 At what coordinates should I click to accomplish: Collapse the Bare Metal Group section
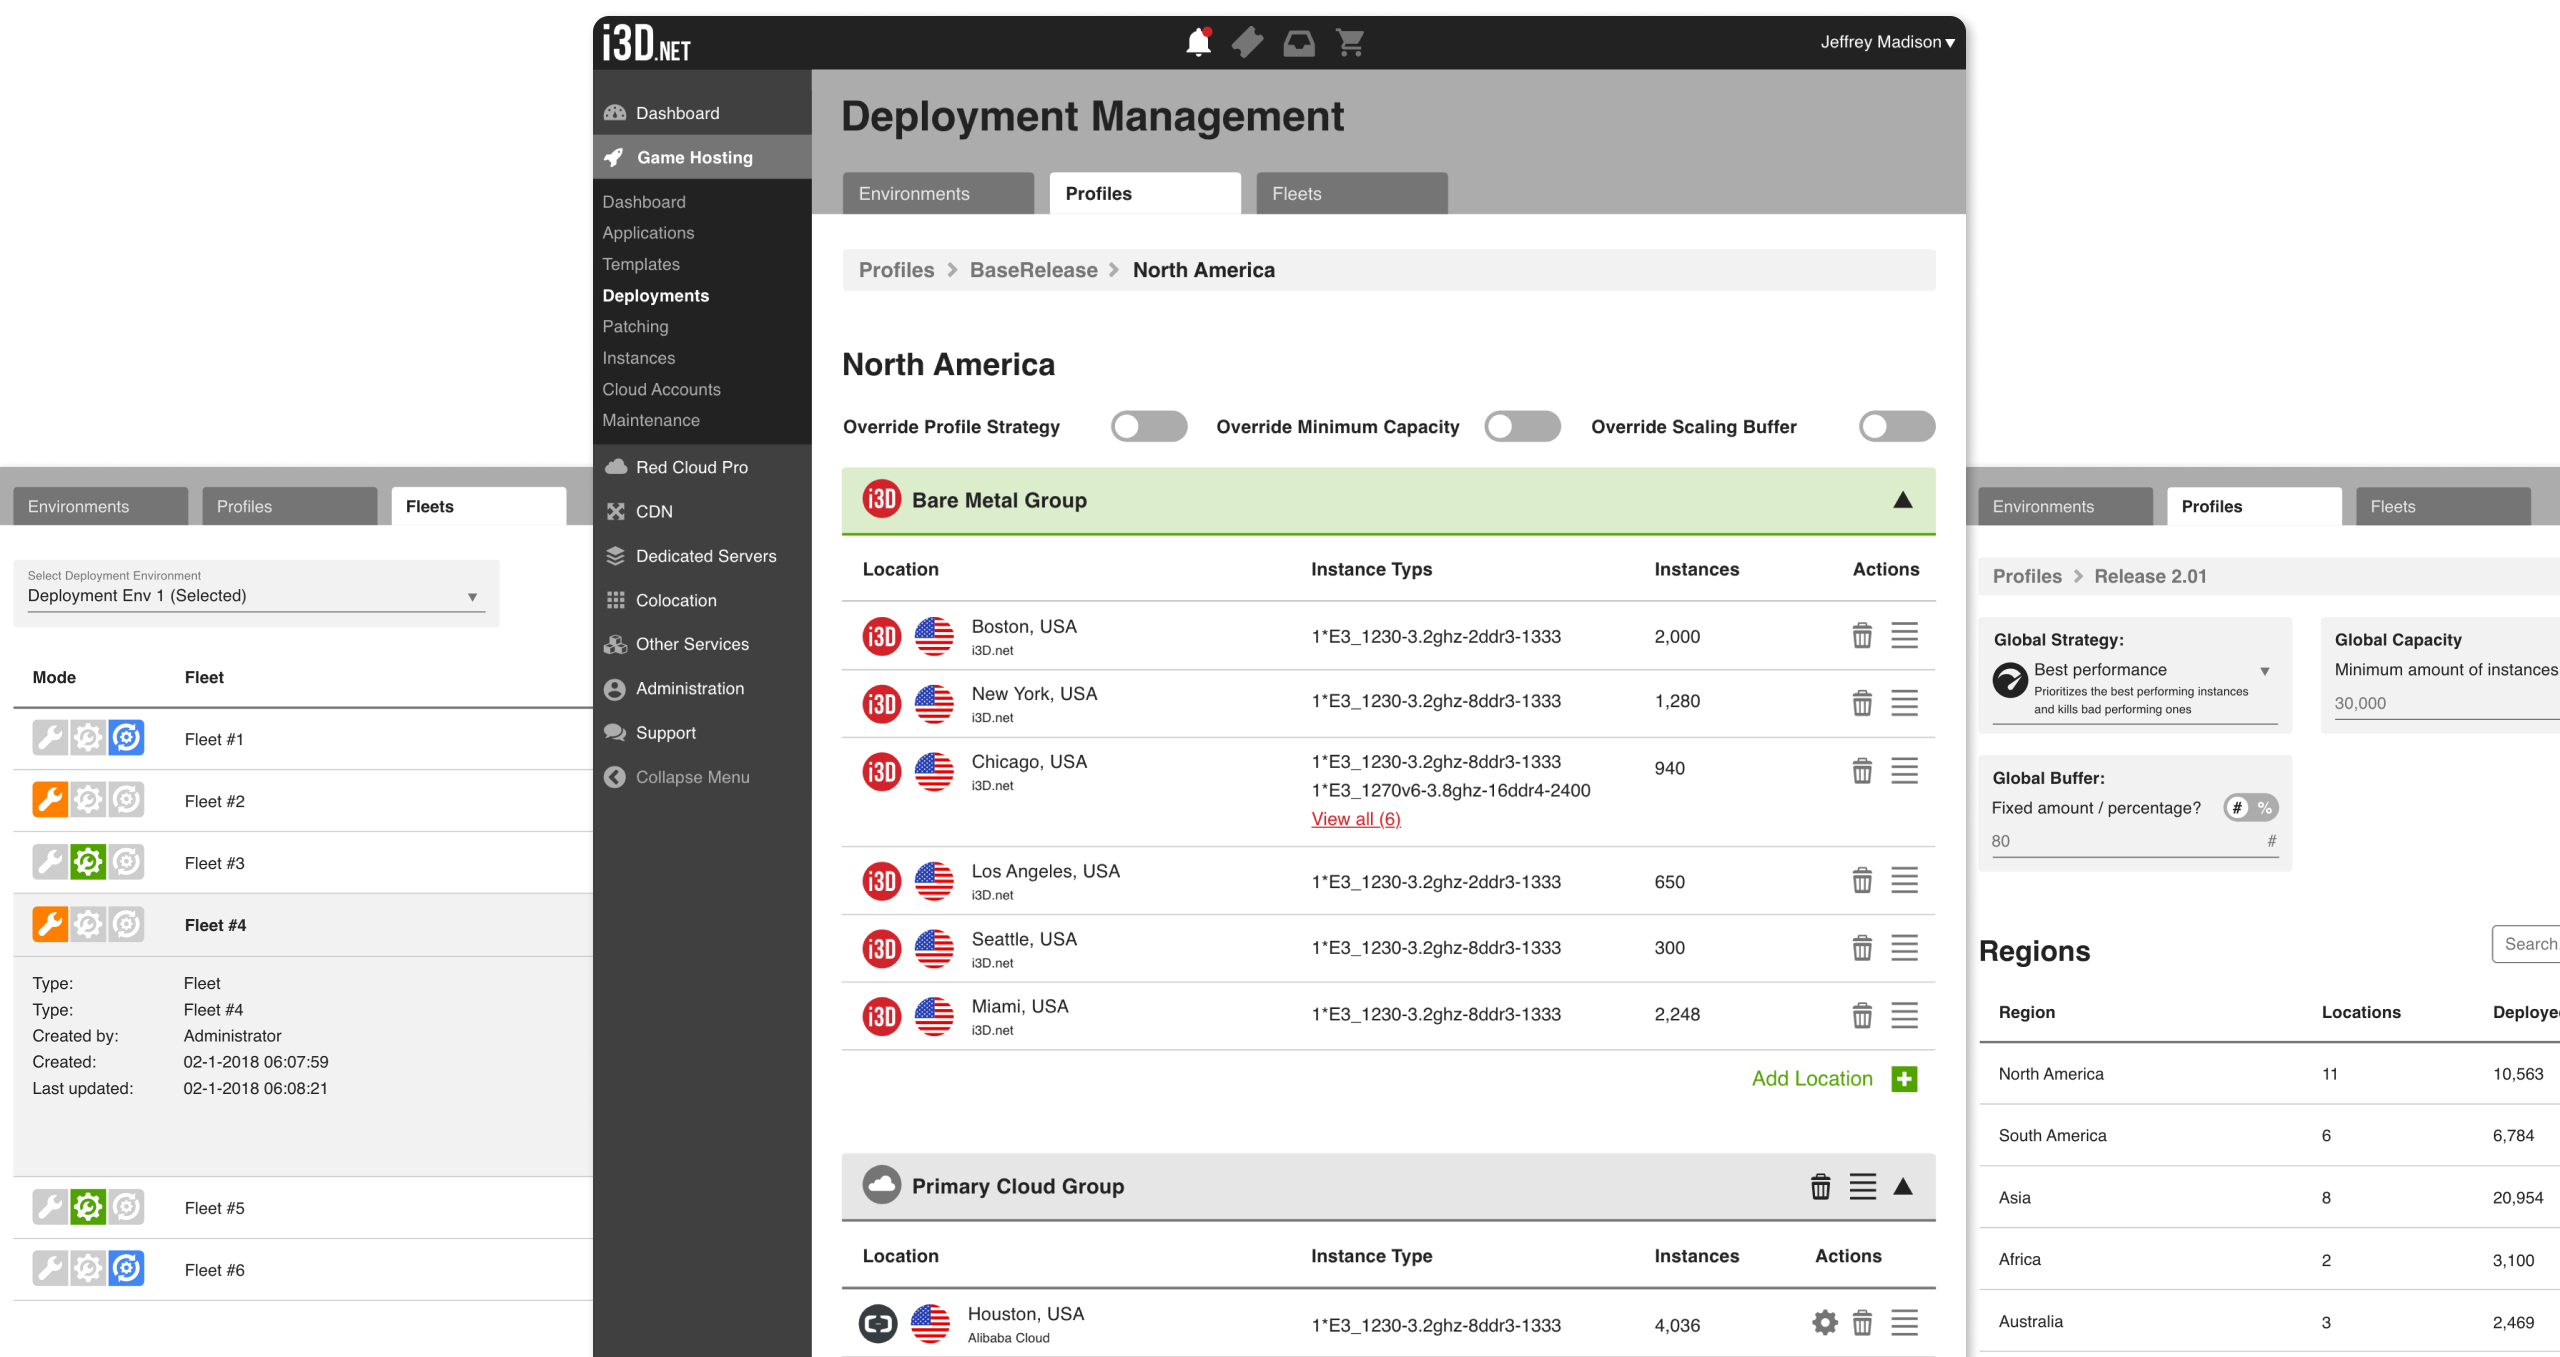[1902, 500]
